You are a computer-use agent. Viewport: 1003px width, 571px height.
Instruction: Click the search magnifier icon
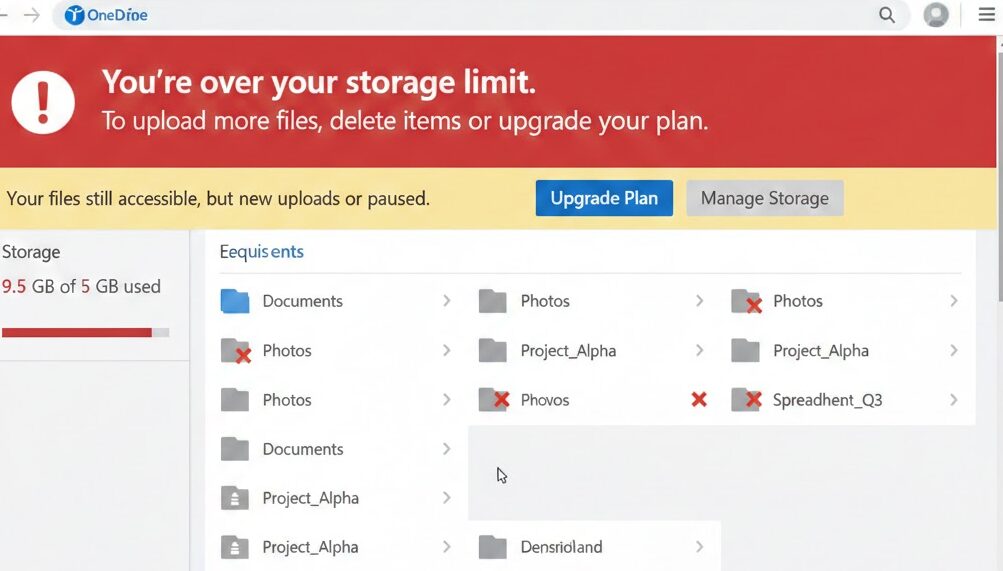click(886, 15)
